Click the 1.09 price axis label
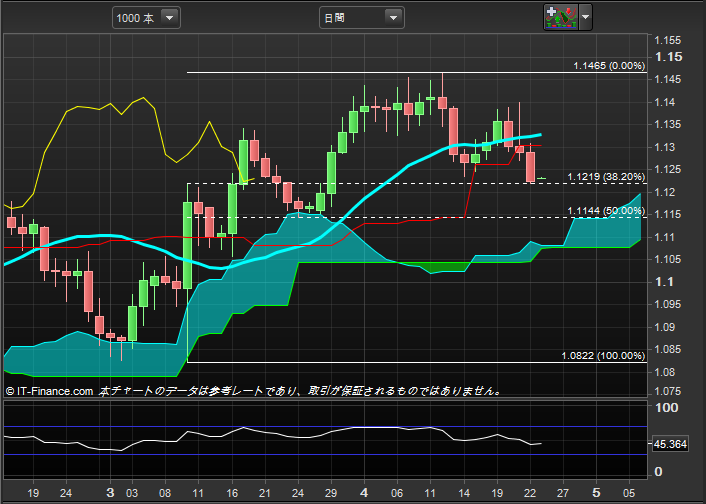The width and height of the screenshot is (706, 504). (665, 327)
